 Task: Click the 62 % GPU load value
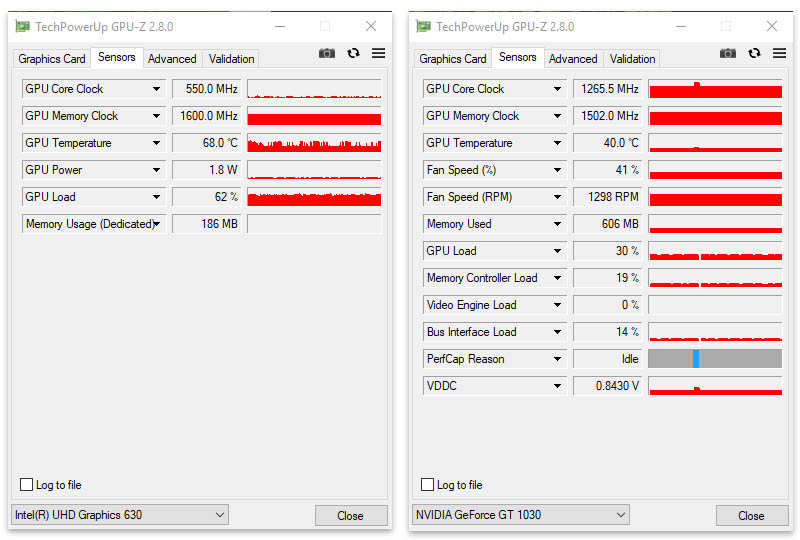[207, 197]
